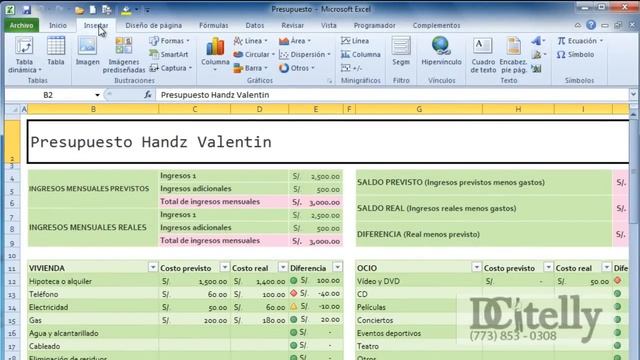Insert a Hipervínculo
Image resolution: width=640 pixels, height=360 pixels.
[x=441, y=51]
